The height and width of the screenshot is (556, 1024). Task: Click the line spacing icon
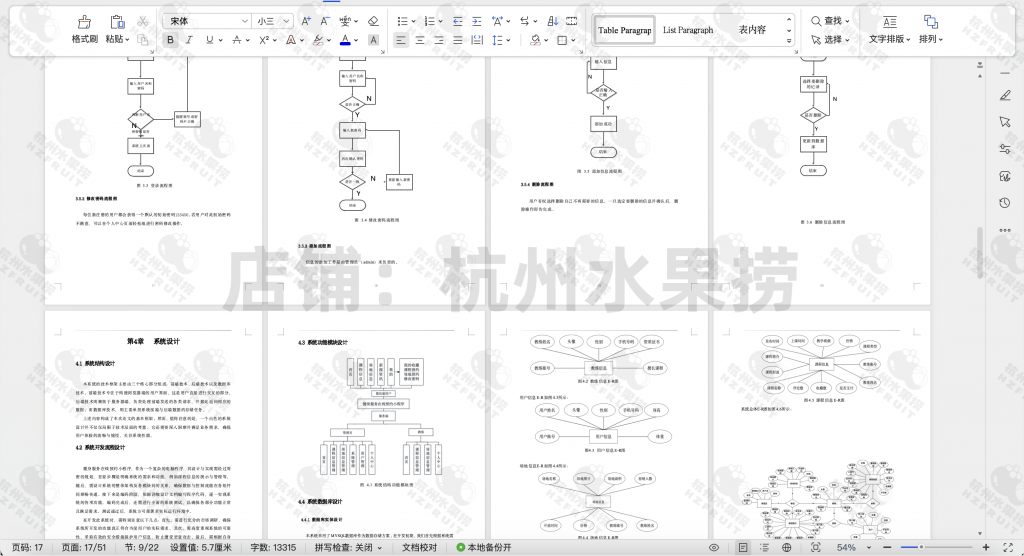pyautogui.click(x=498, y=40)
